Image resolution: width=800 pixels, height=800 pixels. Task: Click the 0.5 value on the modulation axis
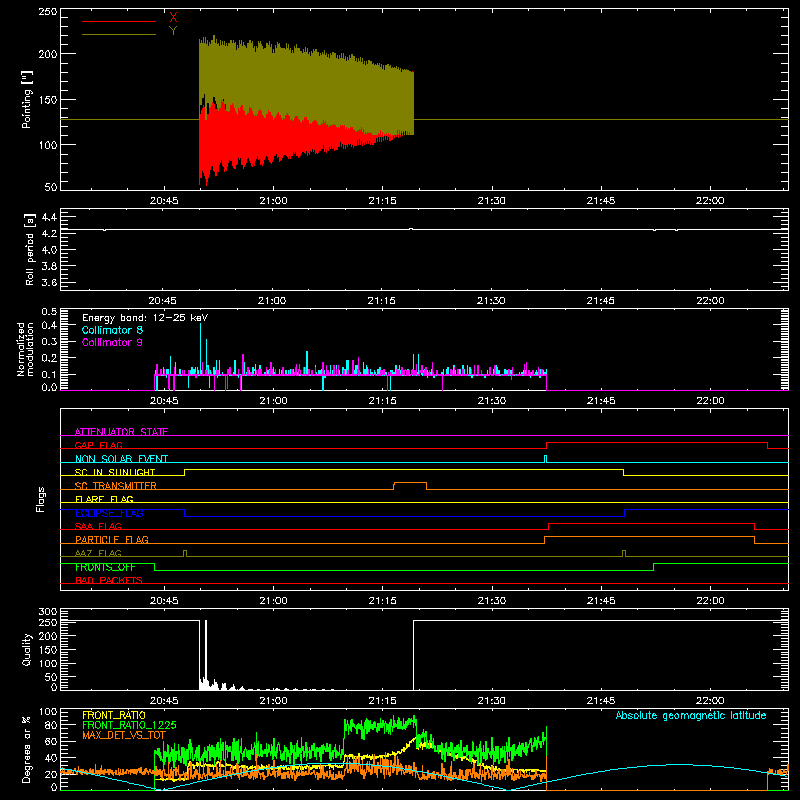click(49, 312)
